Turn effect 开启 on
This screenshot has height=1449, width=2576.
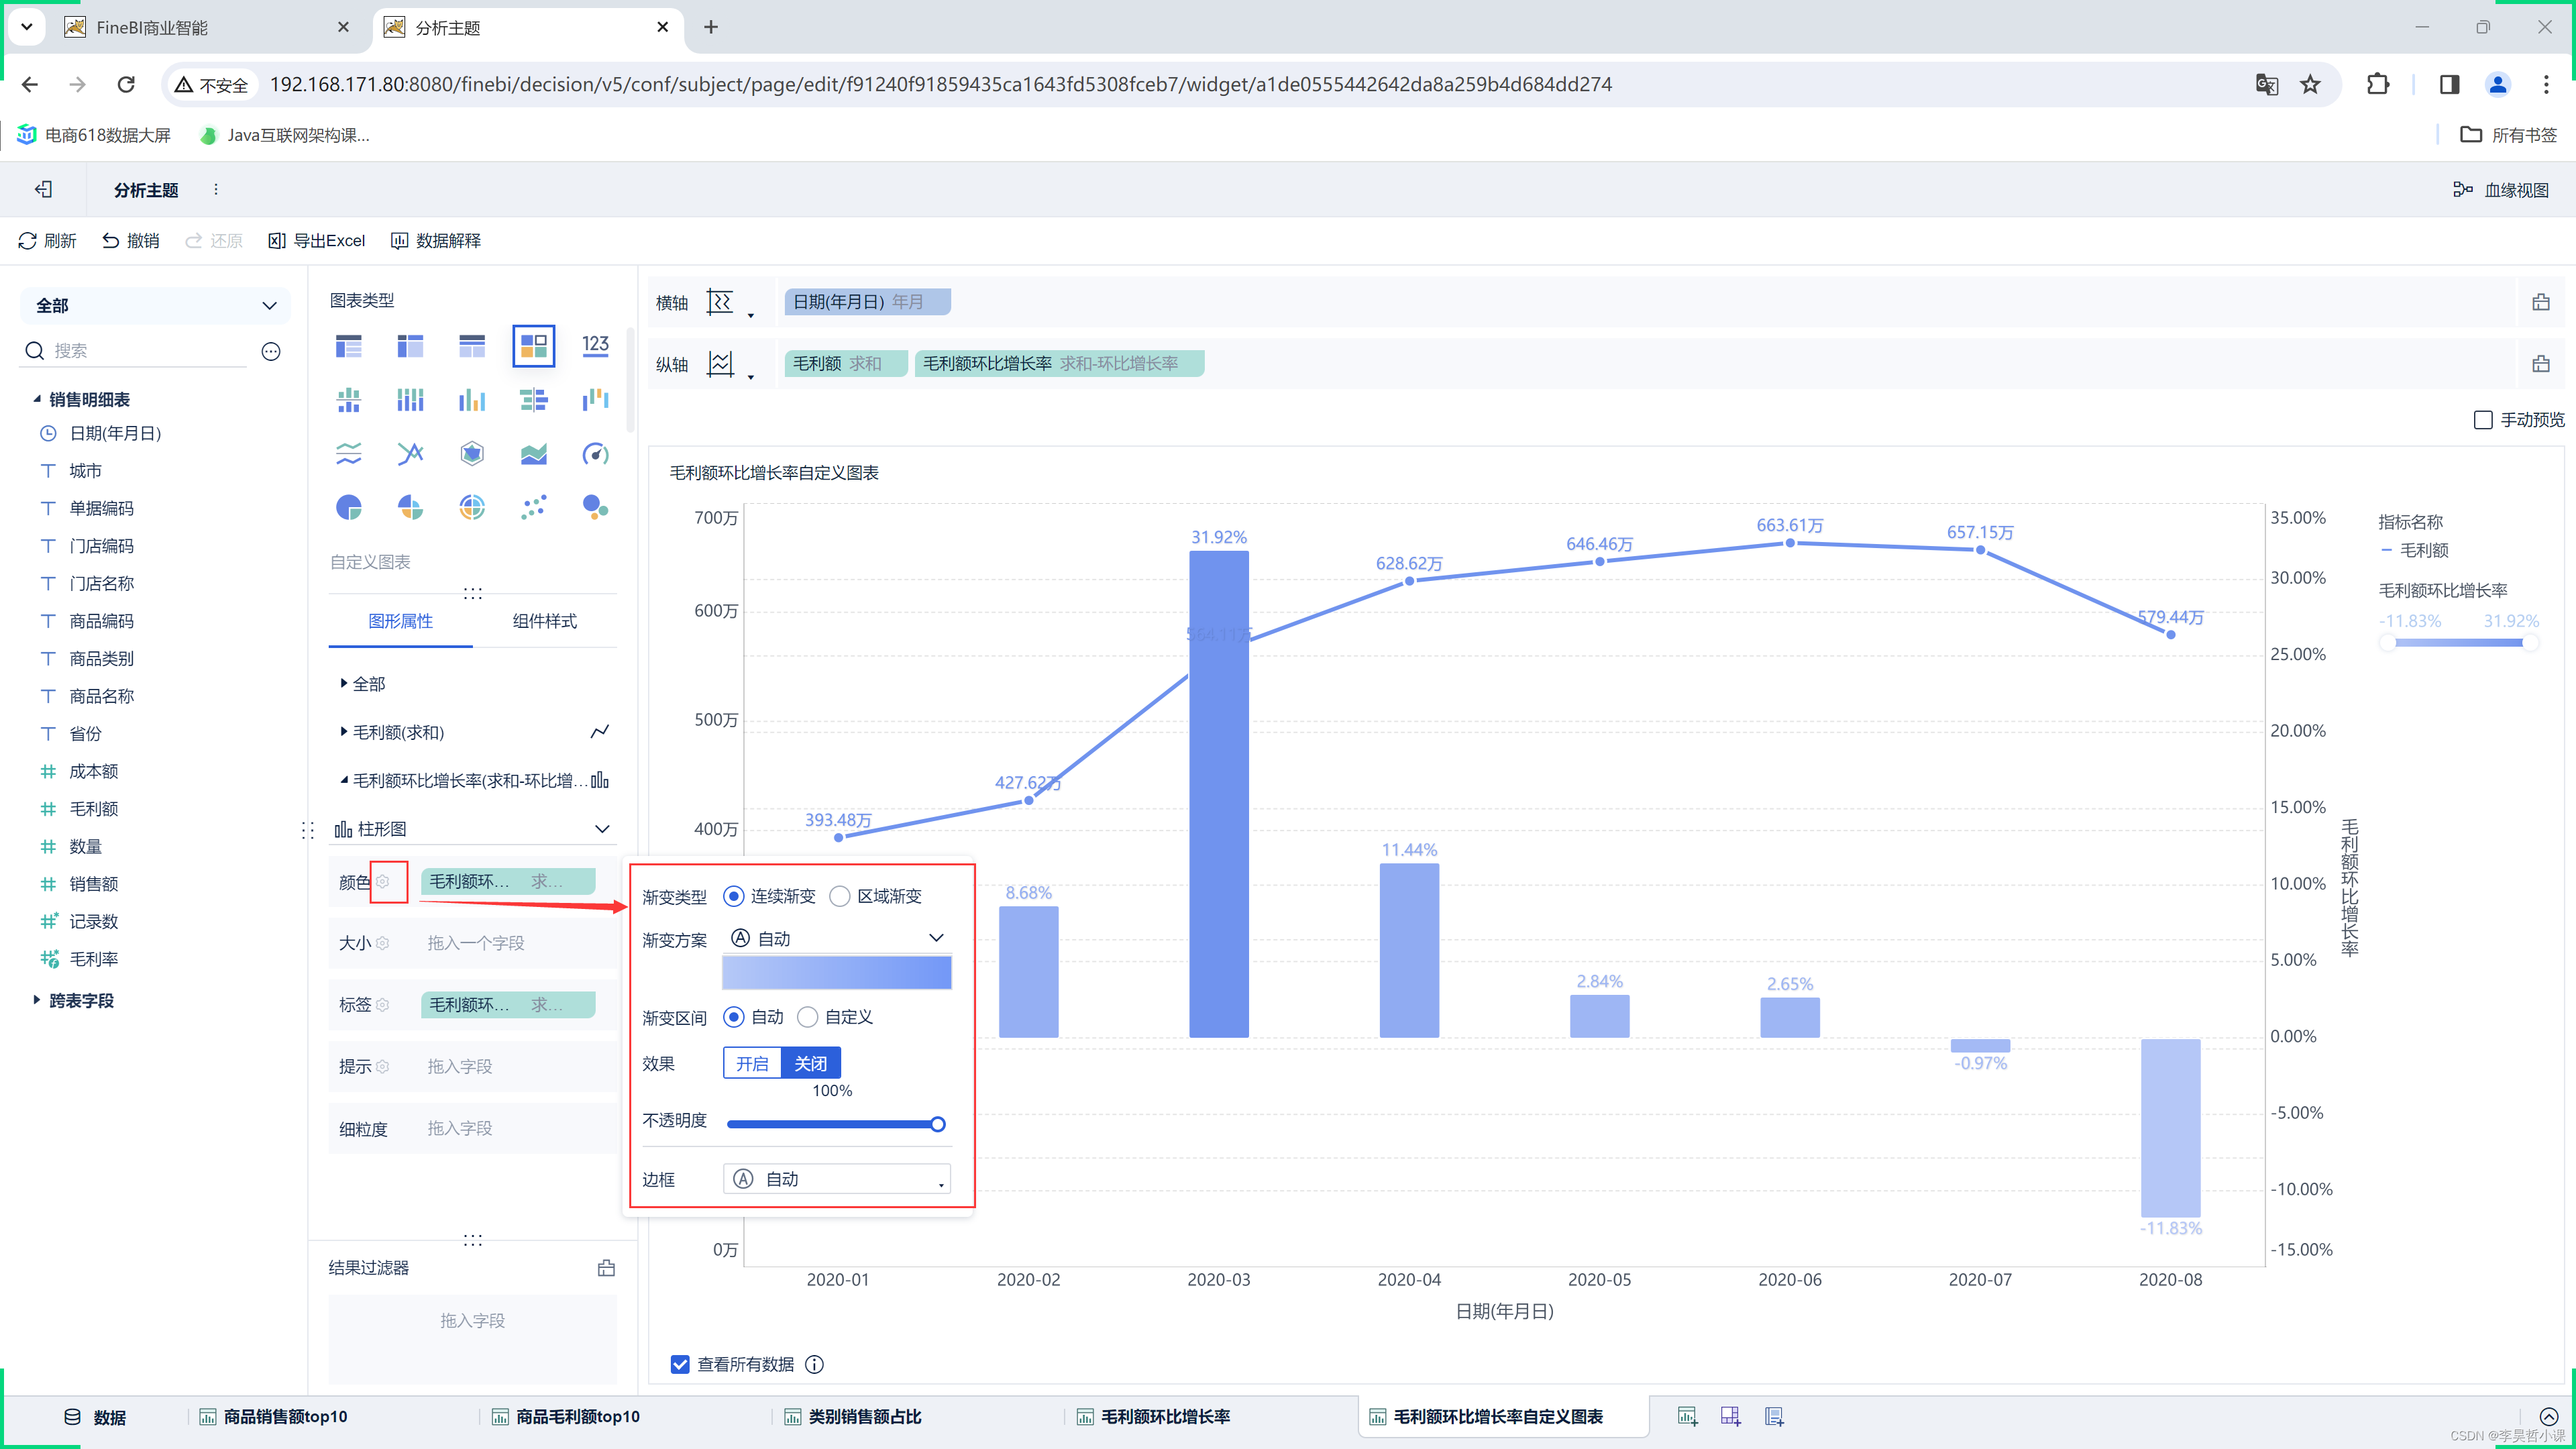point(752,1063)
